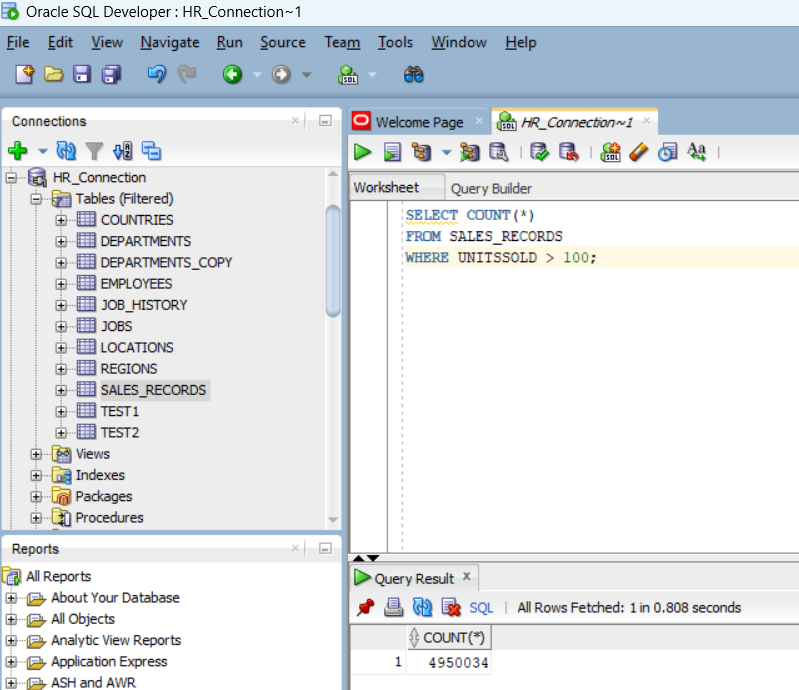Viewport: 799px width, 690px height.
Task: Collapse the Tables (Filtered) node
Action: click(x=36, y=199)
